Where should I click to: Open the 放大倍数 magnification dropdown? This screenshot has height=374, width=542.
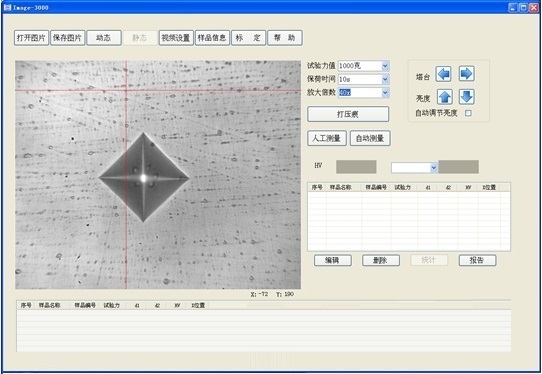(385, 93)
